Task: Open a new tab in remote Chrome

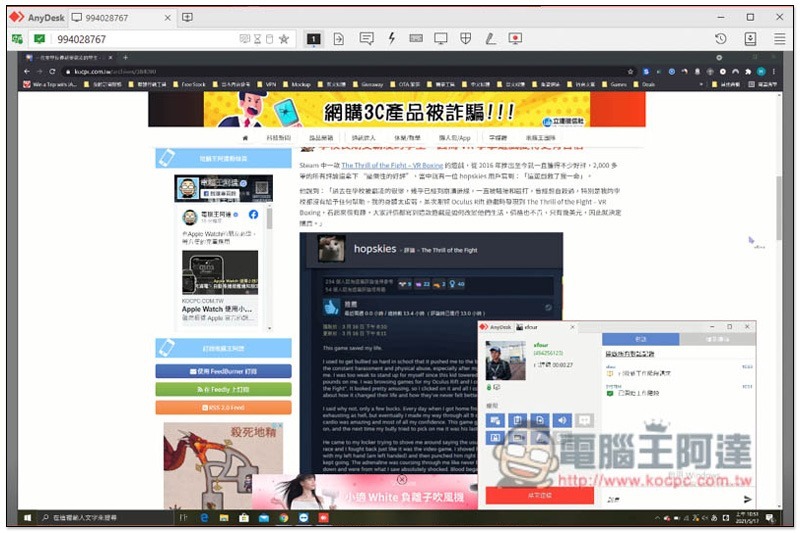Action: pyautogui.click(x=126, y=58)
